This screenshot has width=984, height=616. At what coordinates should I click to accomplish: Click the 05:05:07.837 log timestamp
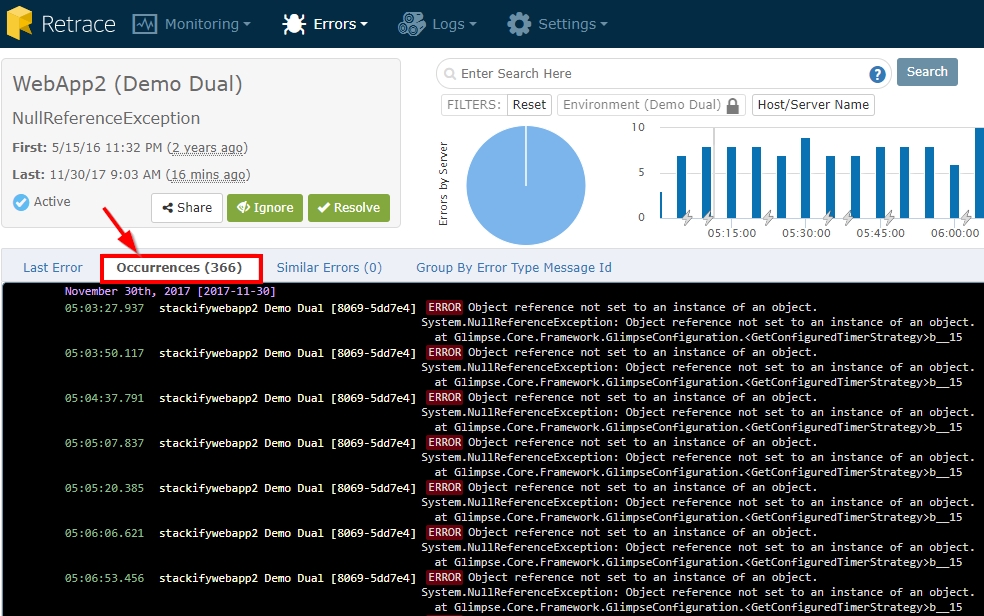[104, 443]
